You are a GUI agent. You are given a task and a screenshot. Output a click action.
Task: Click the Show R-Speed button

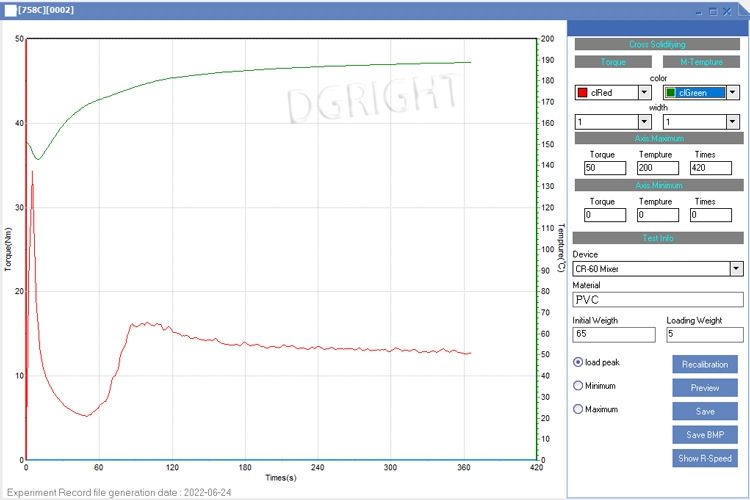click(x=705, y=458)
